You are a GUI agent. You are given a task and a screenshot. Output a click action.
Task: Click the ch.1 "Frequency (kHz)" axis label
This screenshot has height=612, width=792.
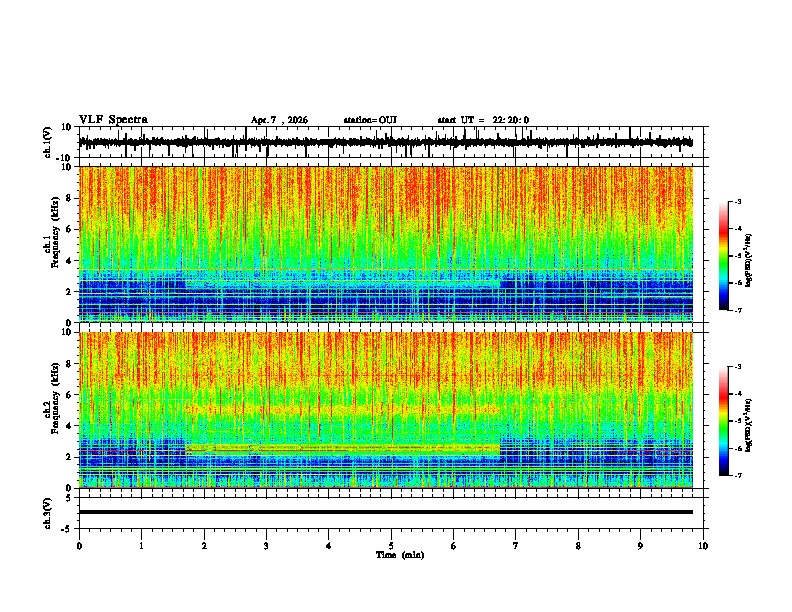coord(55,232)
